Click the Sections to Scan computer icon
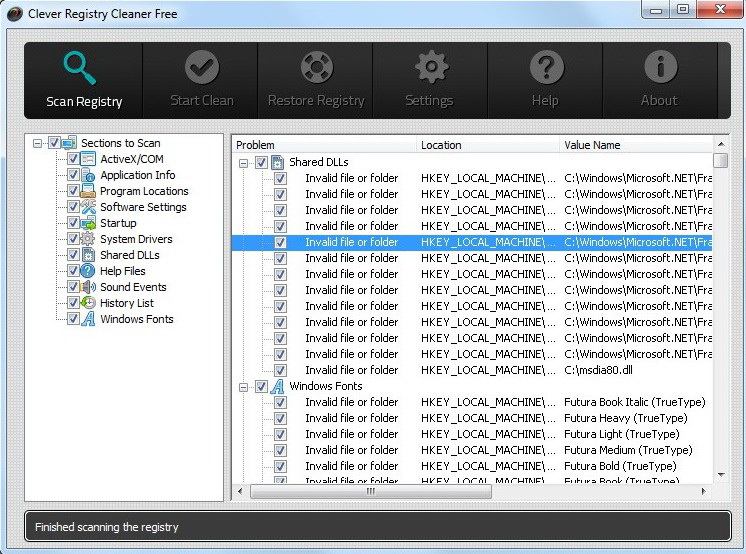Viewport: 746px width, 554px height. (x=69, y=143)
